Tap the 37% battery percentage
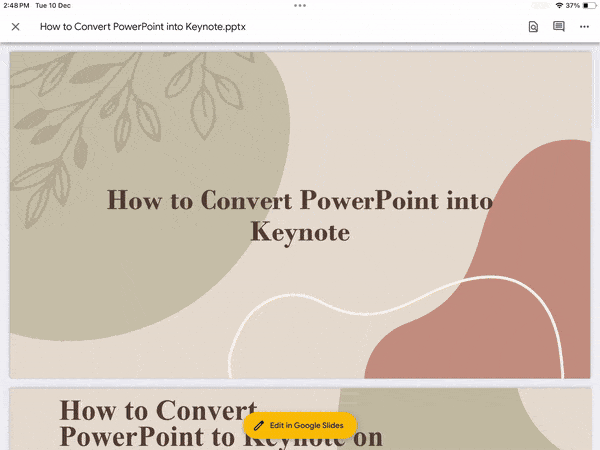600x450 pixels. click(572, 5)
